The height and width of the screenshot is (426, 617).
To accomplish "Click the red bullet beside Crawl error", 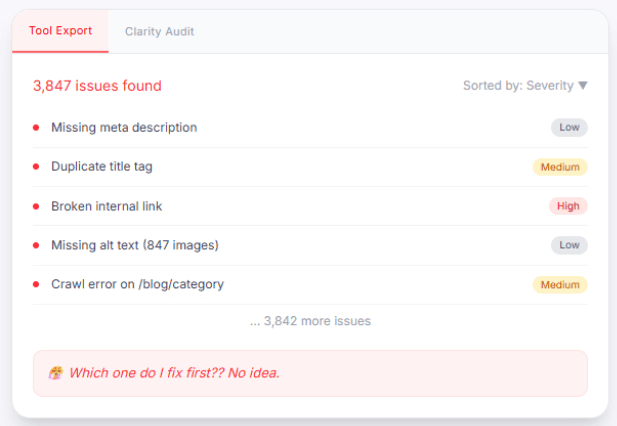I will [x=36, y=284].
